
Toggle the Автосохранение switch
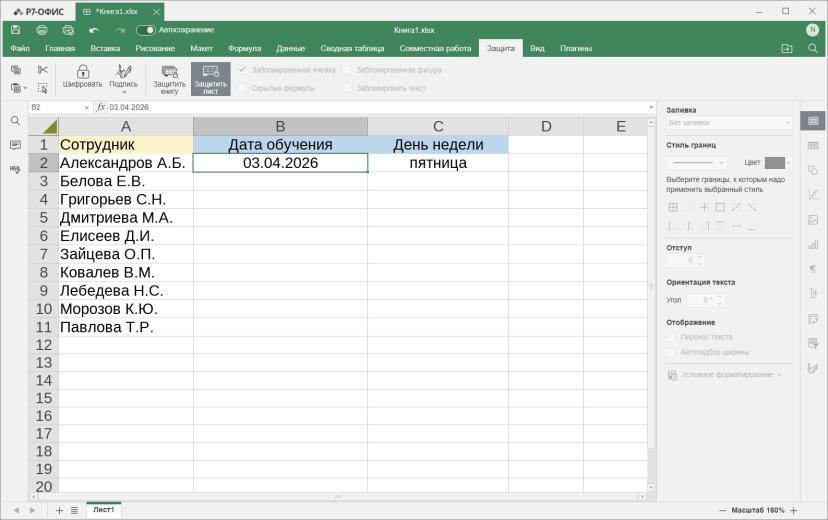click(146, 30)
